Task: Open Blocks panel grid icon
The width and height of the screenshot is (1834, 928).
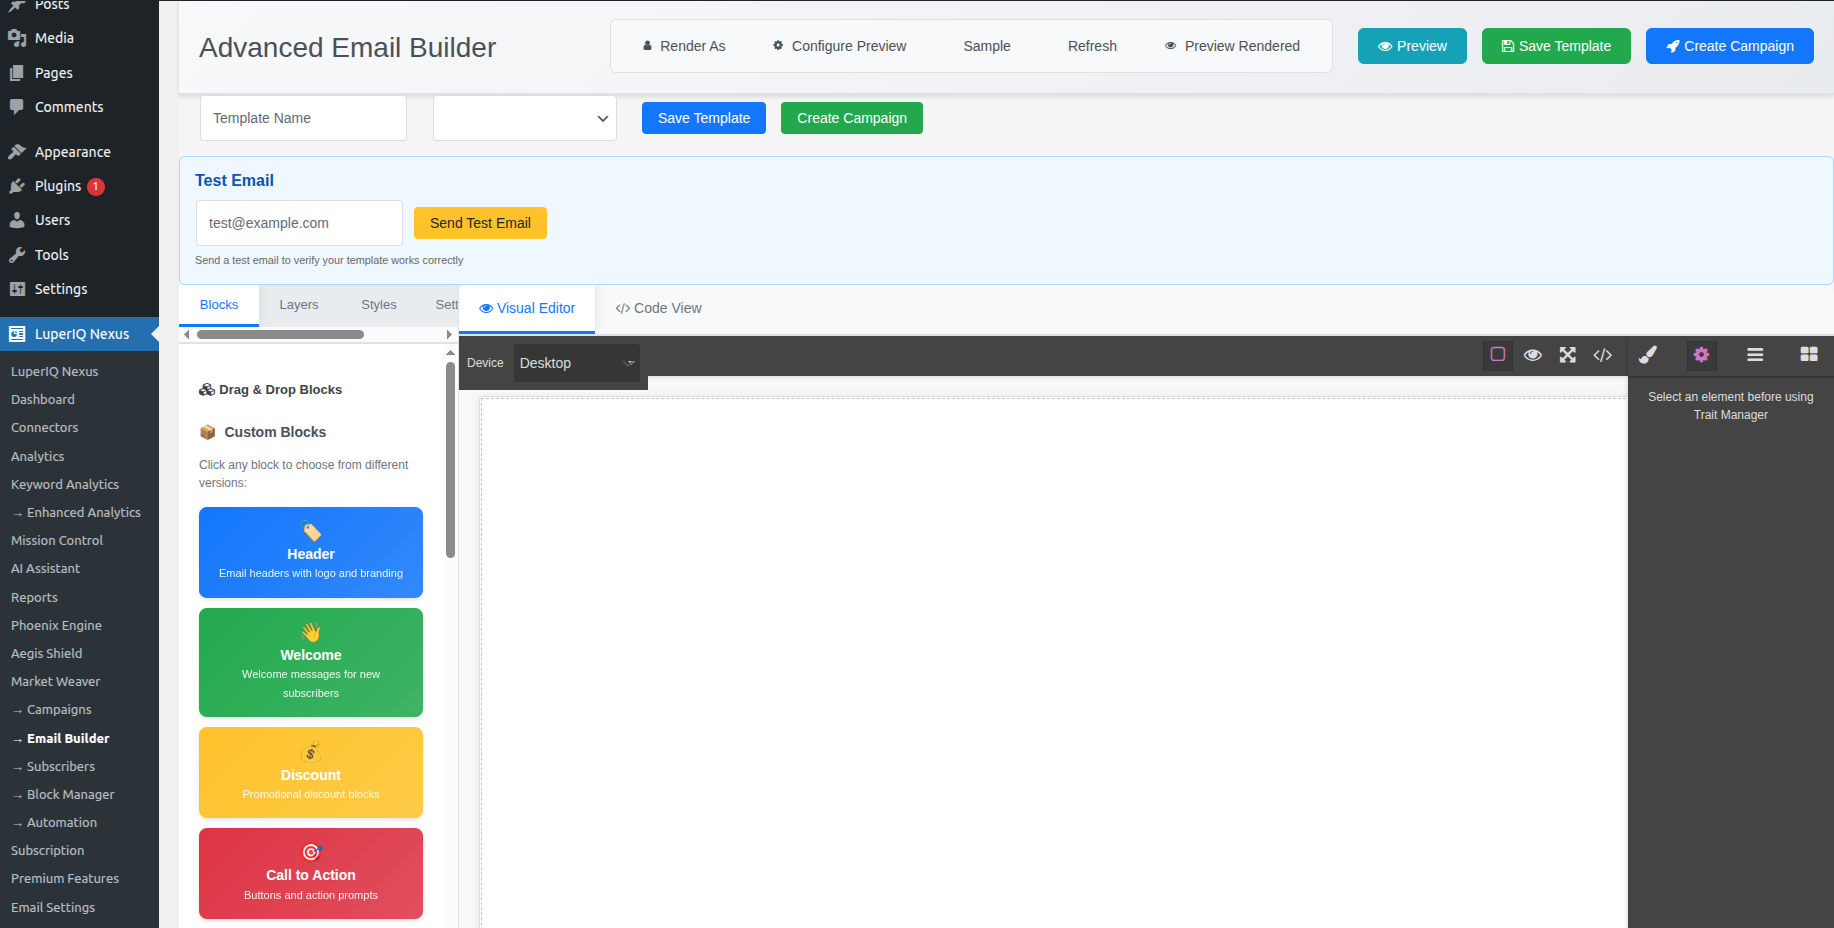Action: [1808, 355]
